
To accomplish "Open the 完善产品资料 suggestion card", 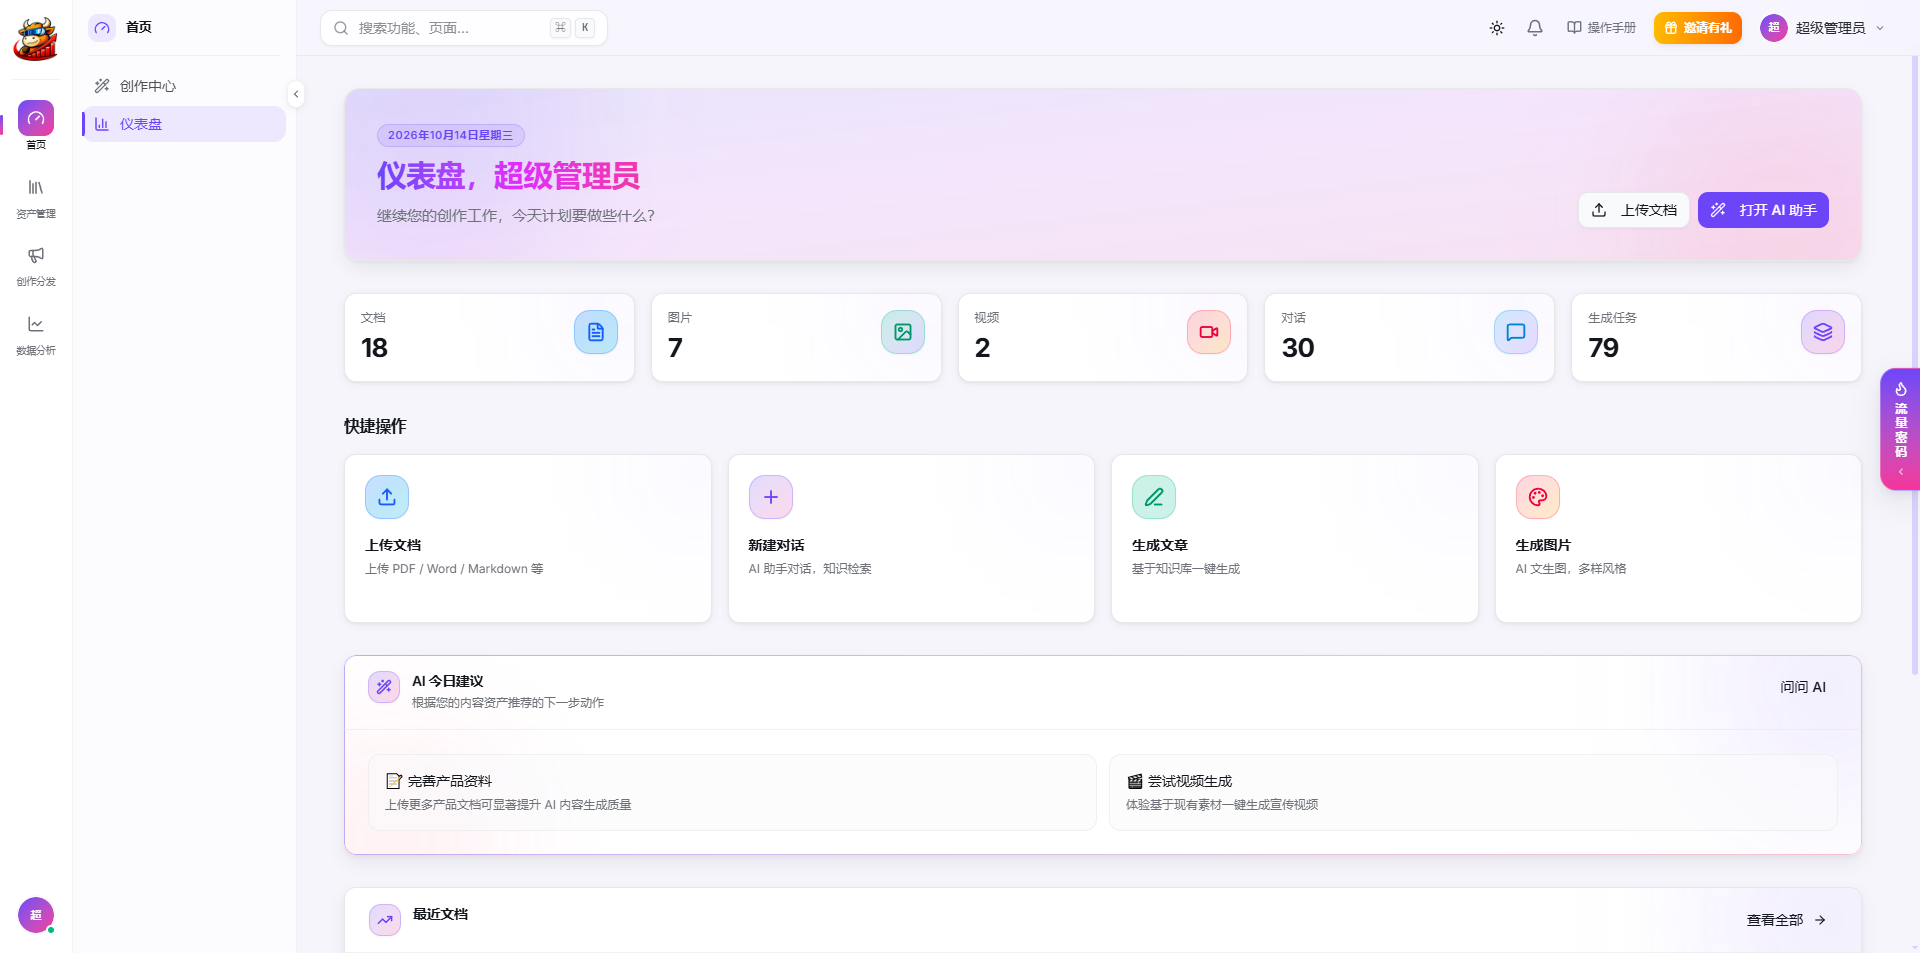I will click(732, 792).
